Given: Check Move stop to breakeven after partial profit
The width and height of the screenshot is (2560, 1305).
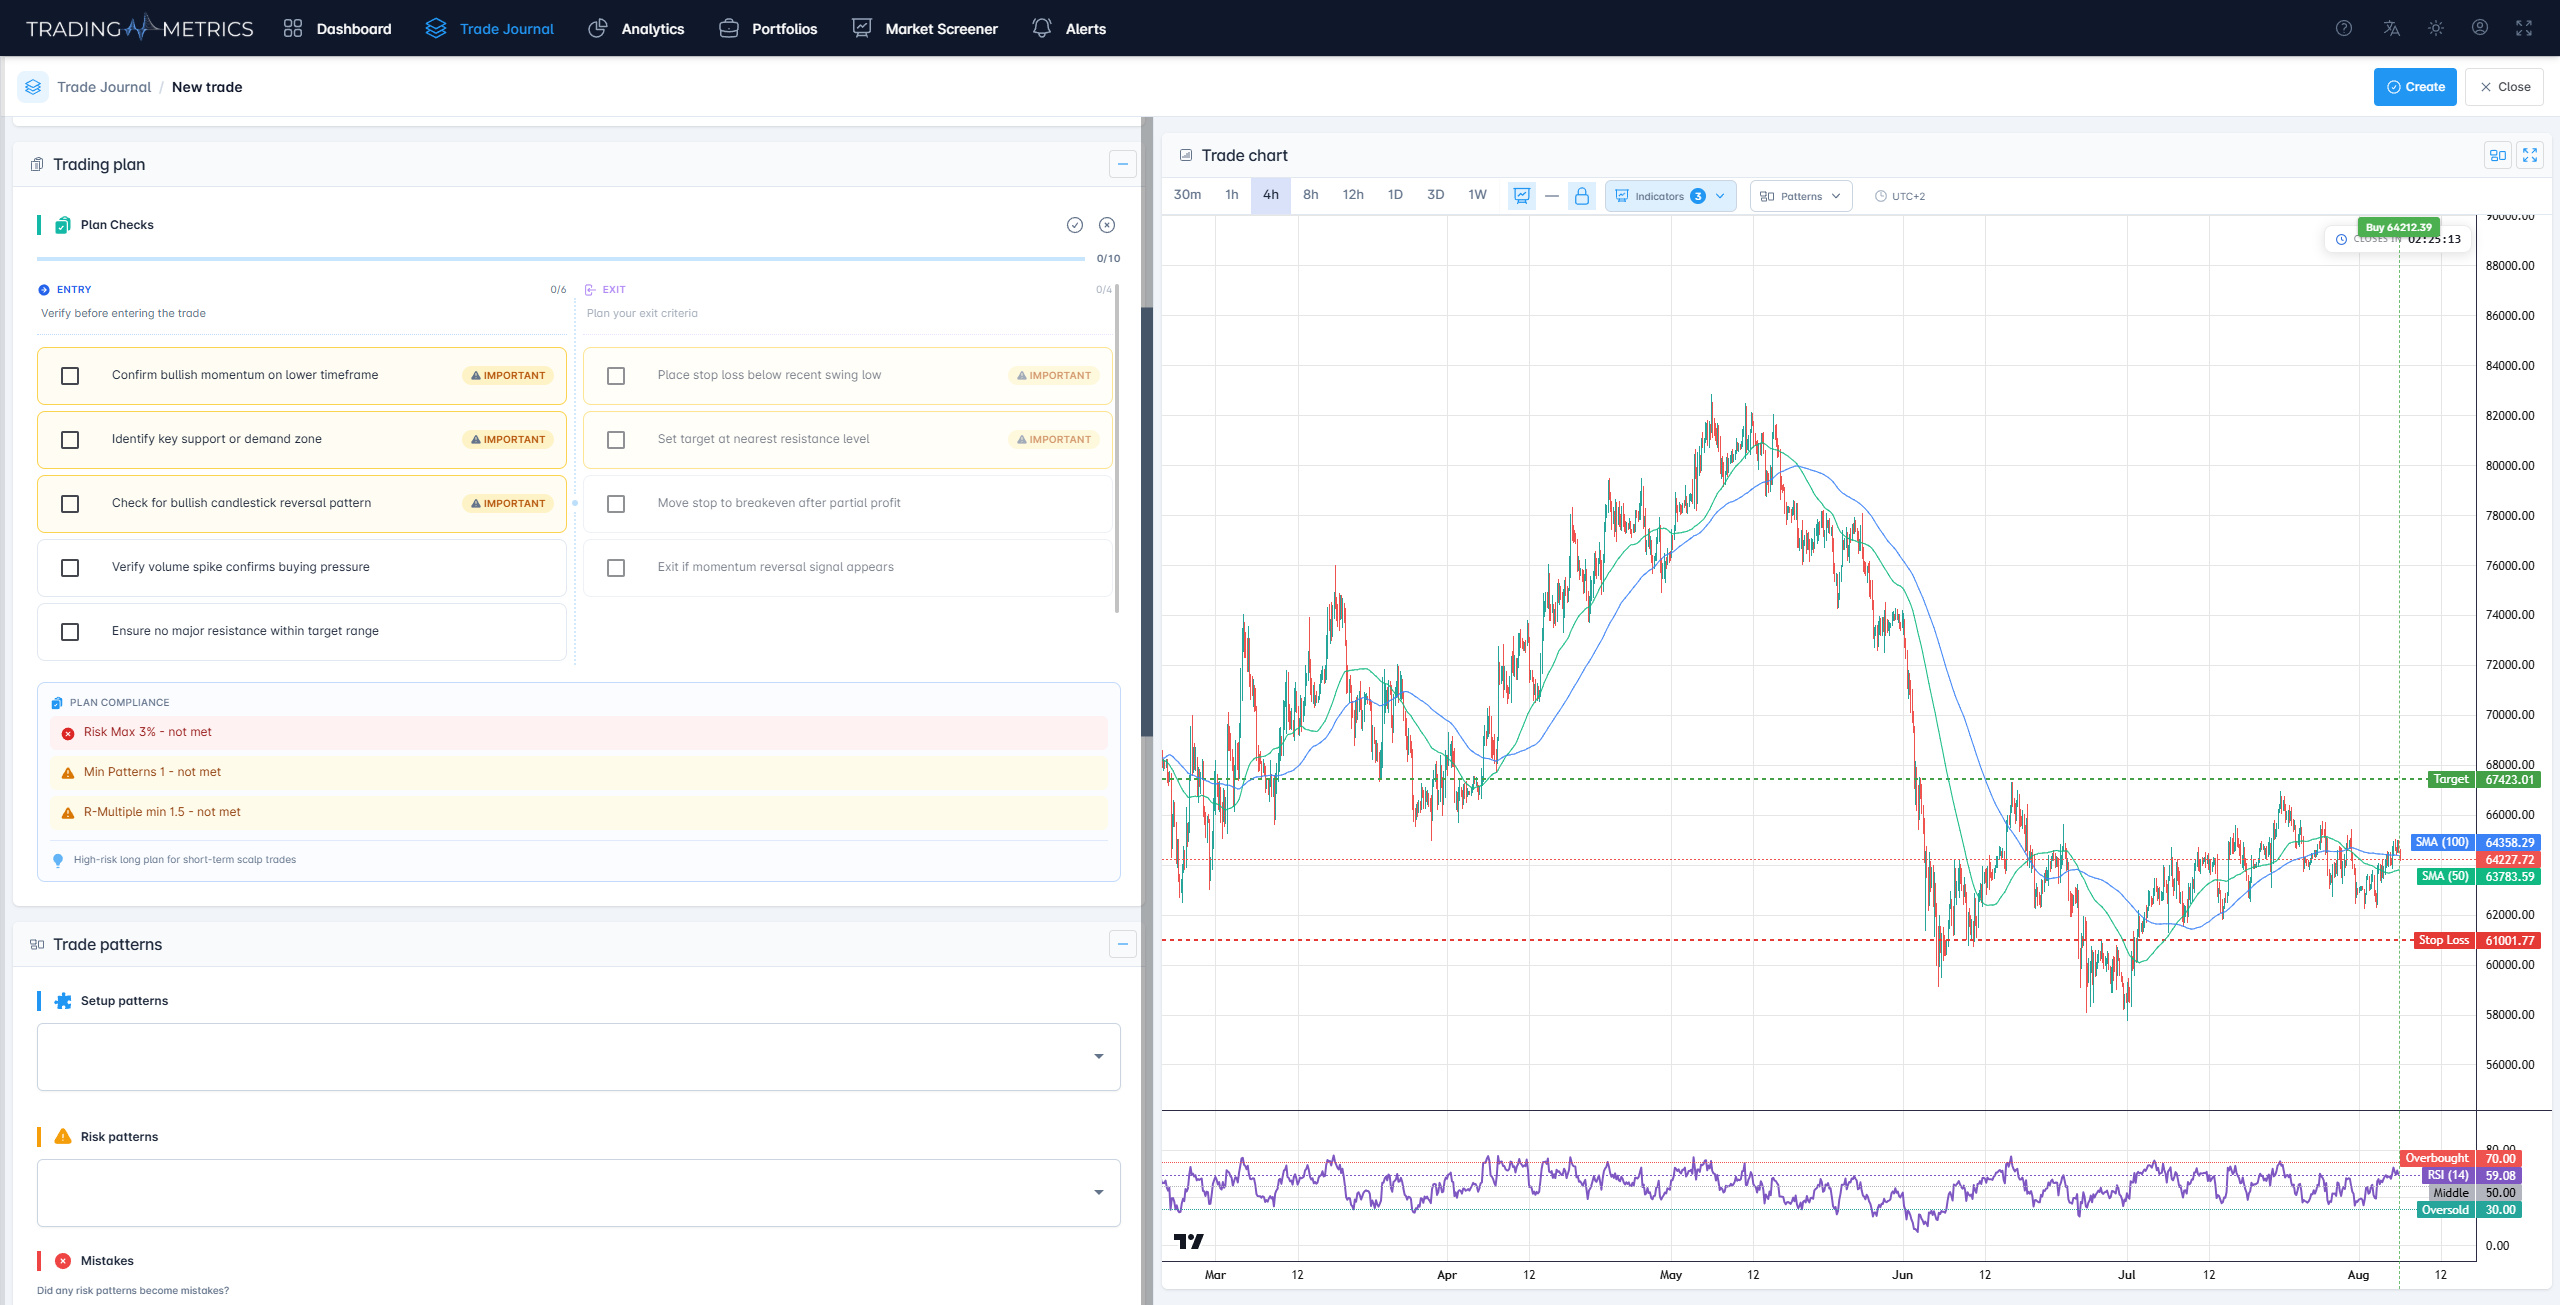Looking at the screenshot, I should tap(616, 504).
